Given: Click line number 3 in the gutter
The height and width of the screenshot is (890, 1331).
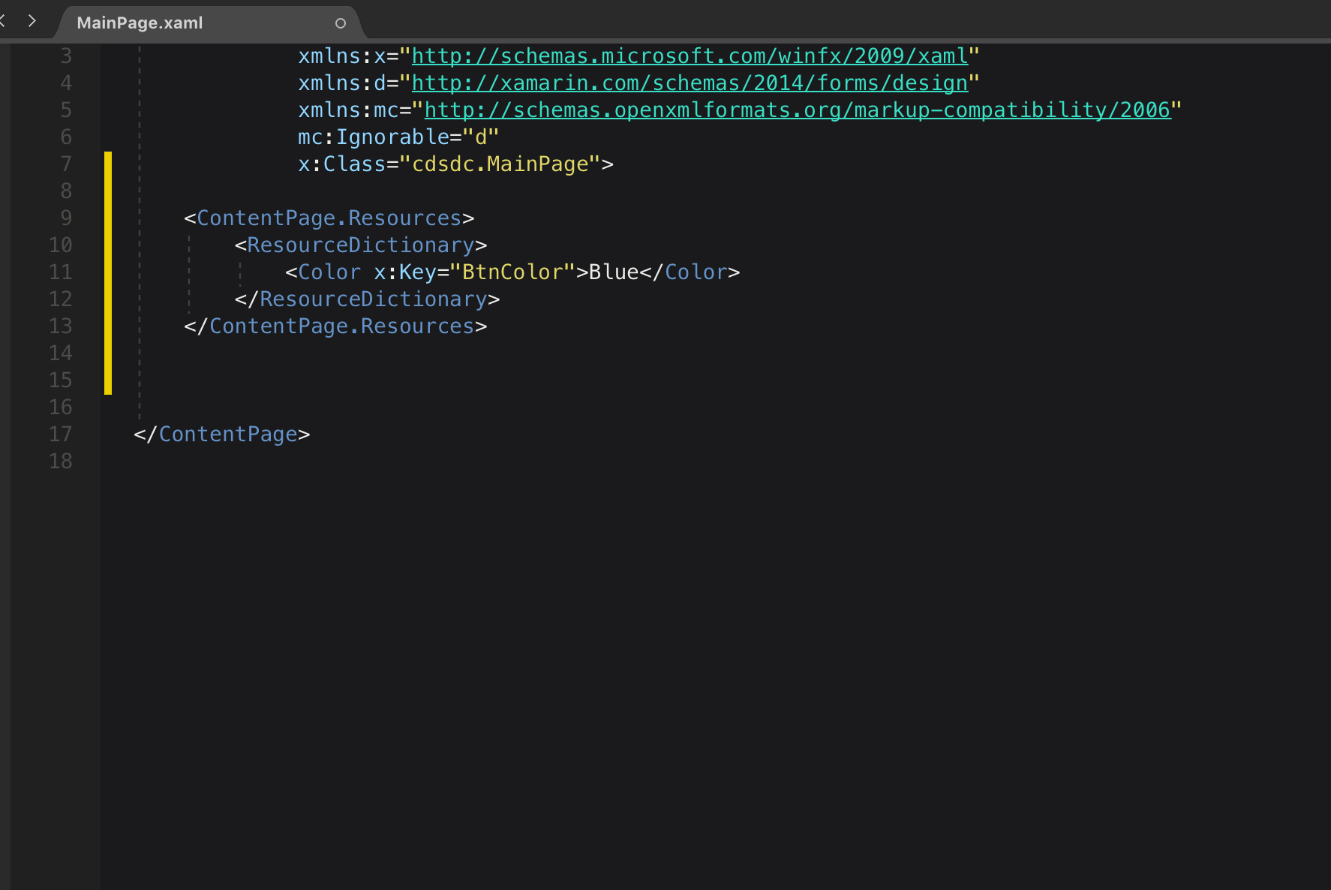Looking at the screenshot, I should (66, 56).
